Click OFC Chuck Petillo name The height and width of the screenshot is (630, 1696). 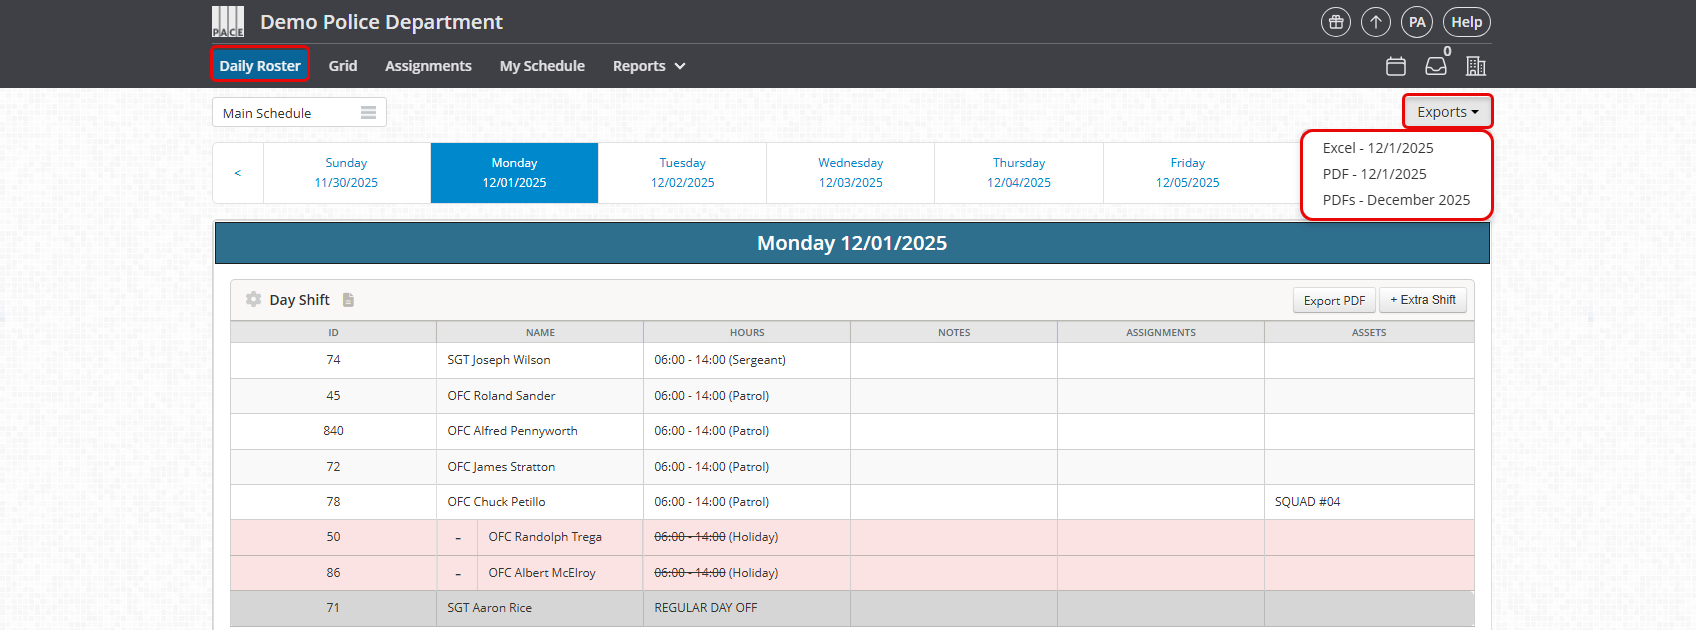(x=496, y=502)
